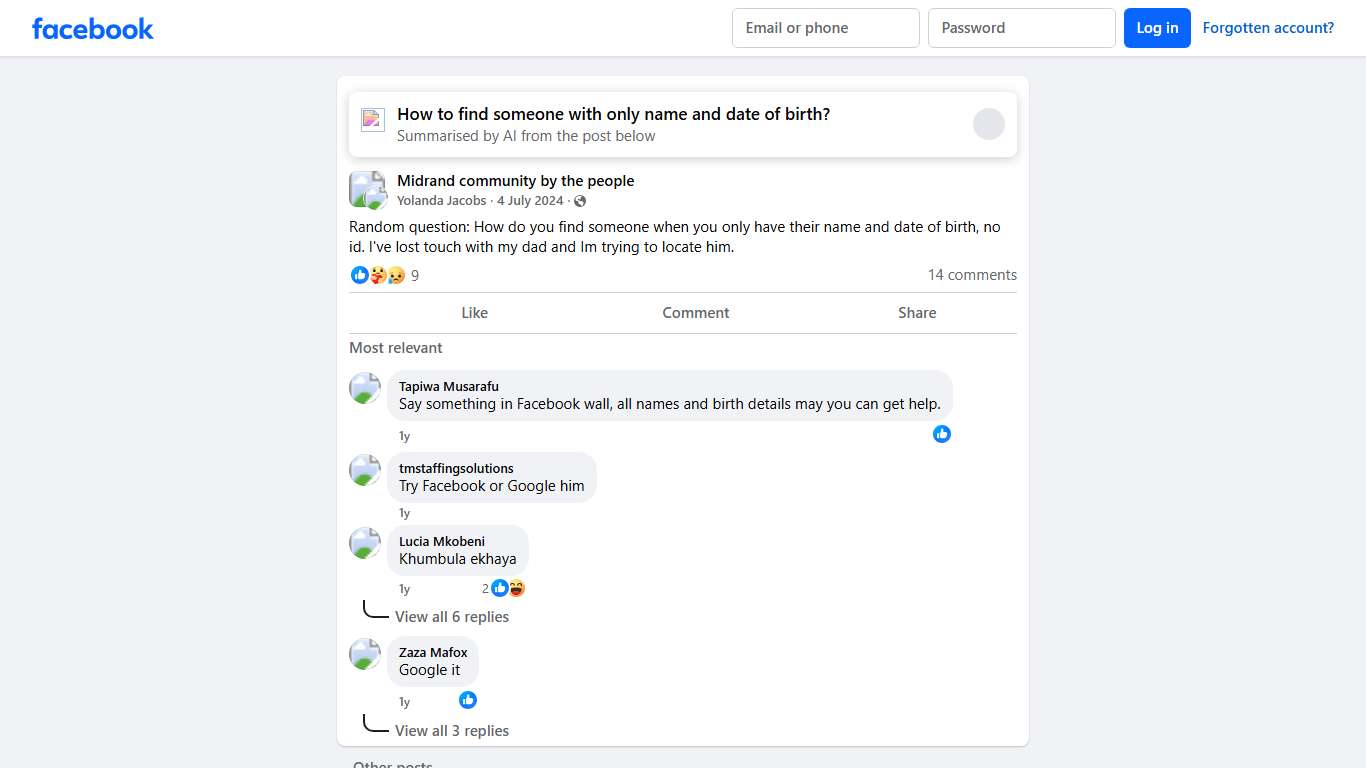Open the 14 comments link
Viewport: 1366px width, 768px height.
[972, 275]
